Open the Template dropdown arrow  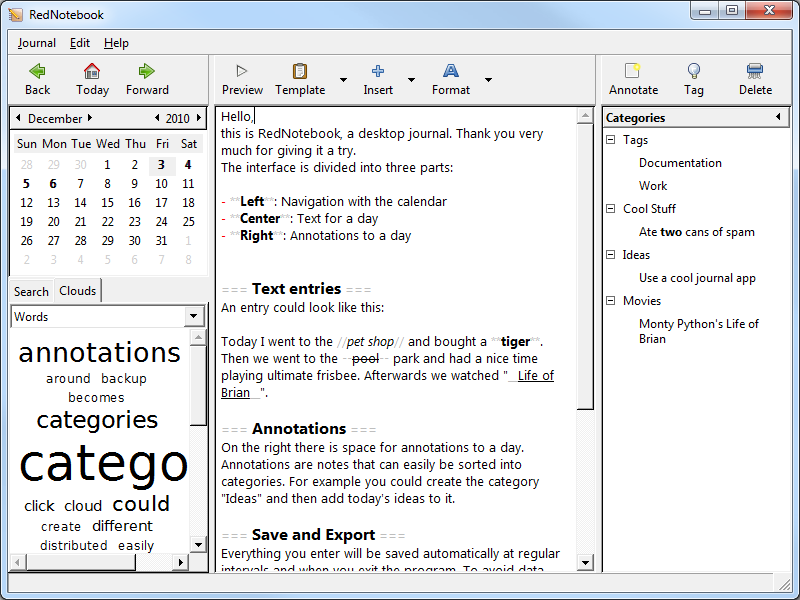click(x=343, y=80)
